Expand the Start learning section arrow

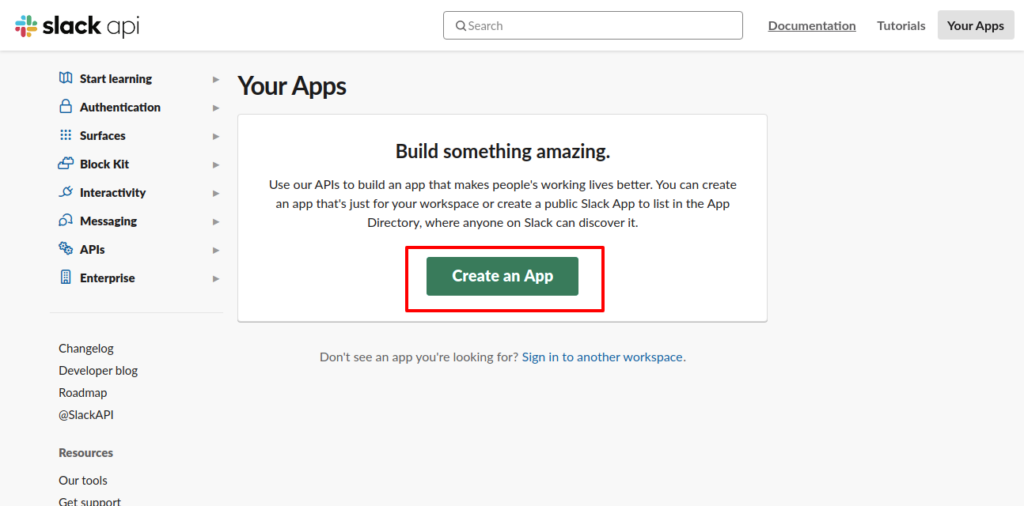tap(216, 79)
